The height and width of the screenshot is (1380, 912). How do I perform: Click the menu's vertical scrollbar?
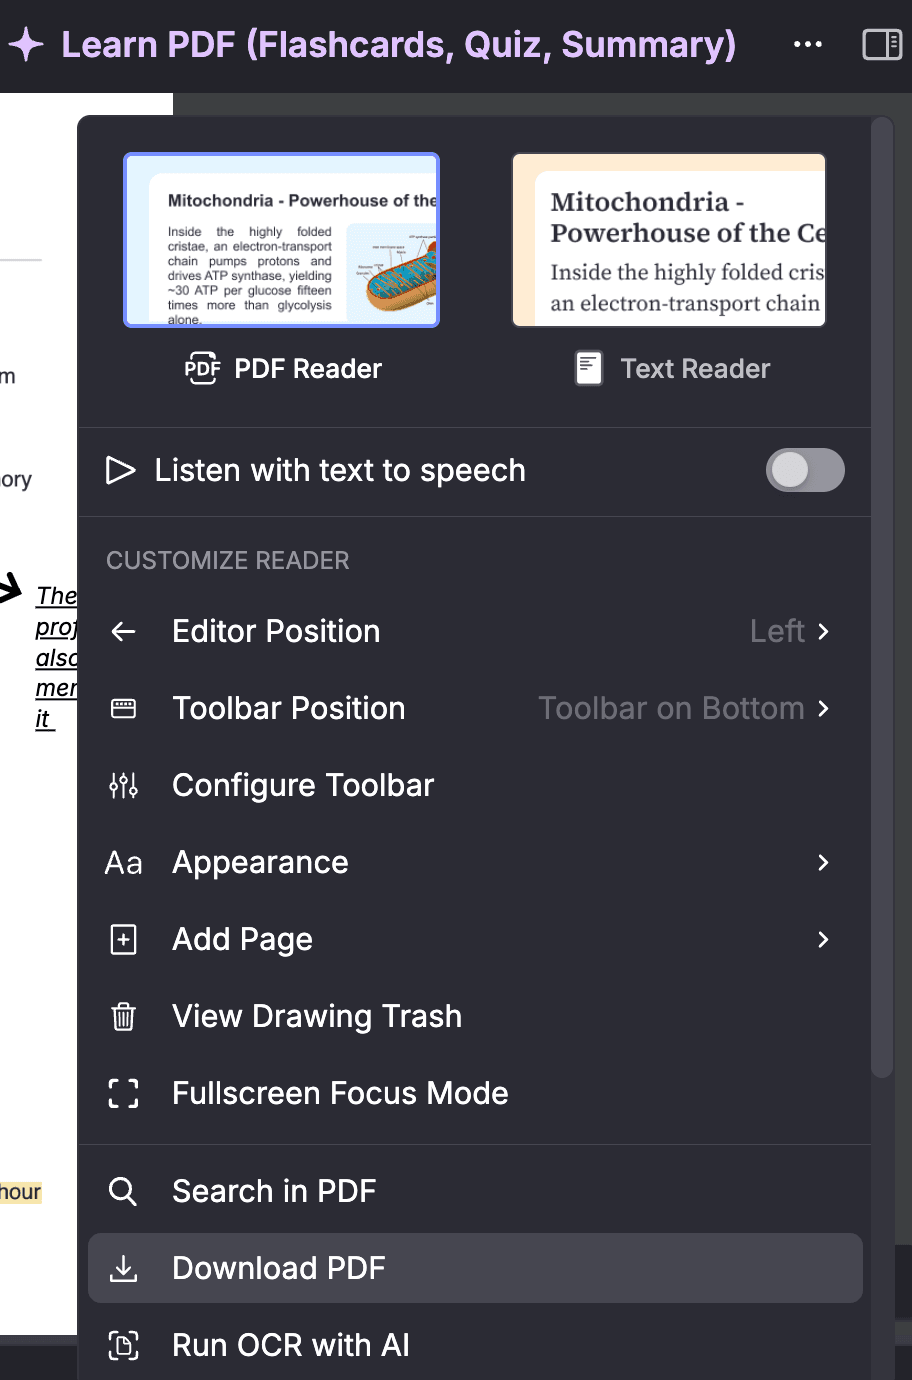pyautogui.click(x=882, y=600)
